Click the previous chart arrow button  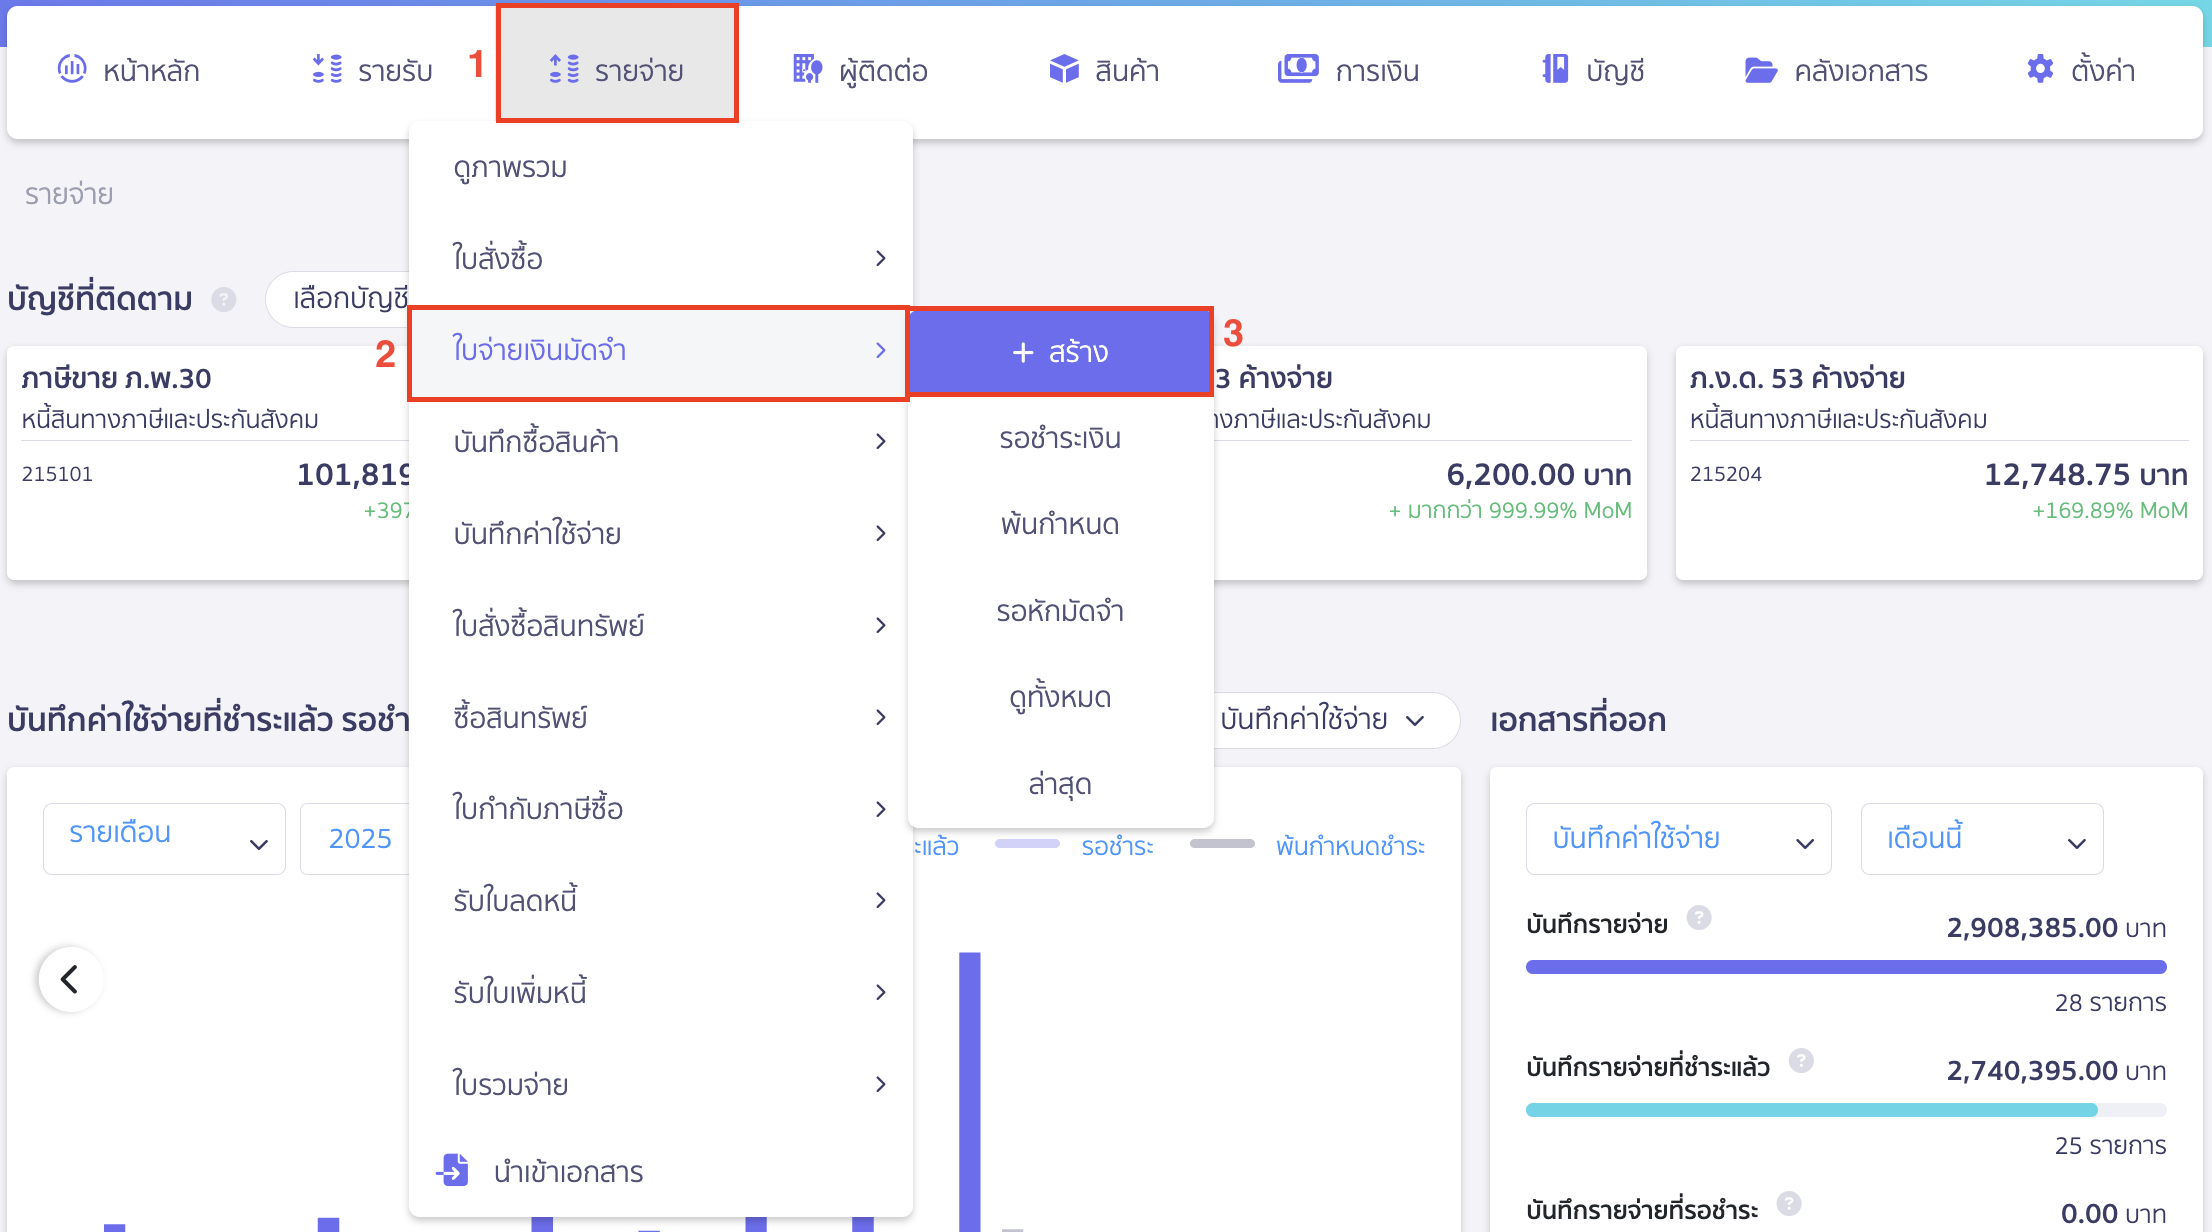point(70,979)
